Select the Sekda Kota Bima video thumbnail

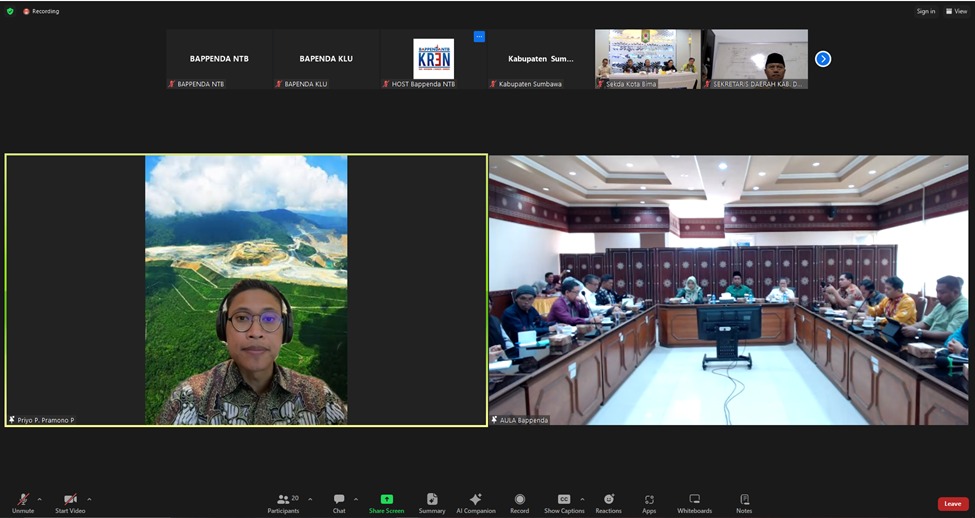(647, 58)
